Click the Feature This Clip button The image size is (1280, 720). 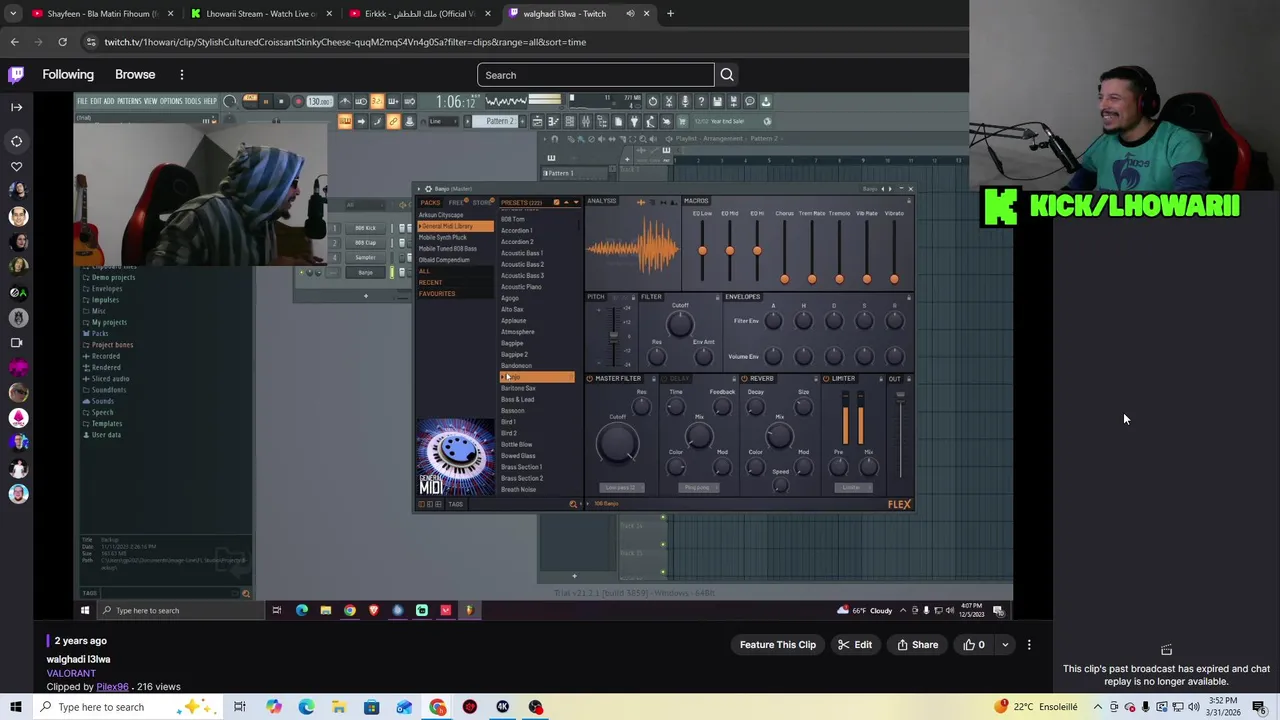pyautogui.click(x=777, y=645)
